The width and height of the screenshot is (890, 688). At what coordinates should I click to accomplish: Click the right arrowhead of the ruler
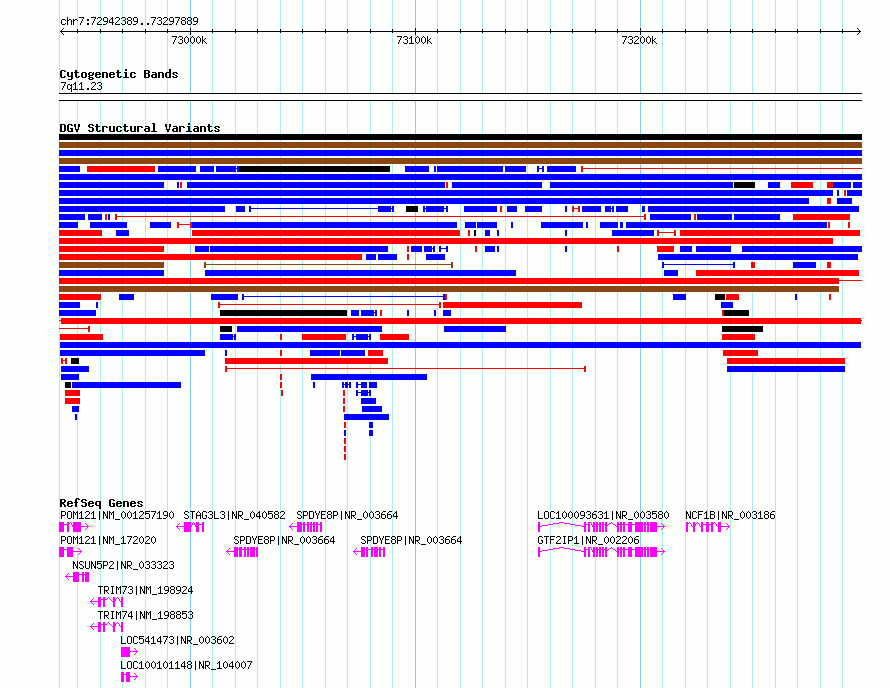pos(859,32)
